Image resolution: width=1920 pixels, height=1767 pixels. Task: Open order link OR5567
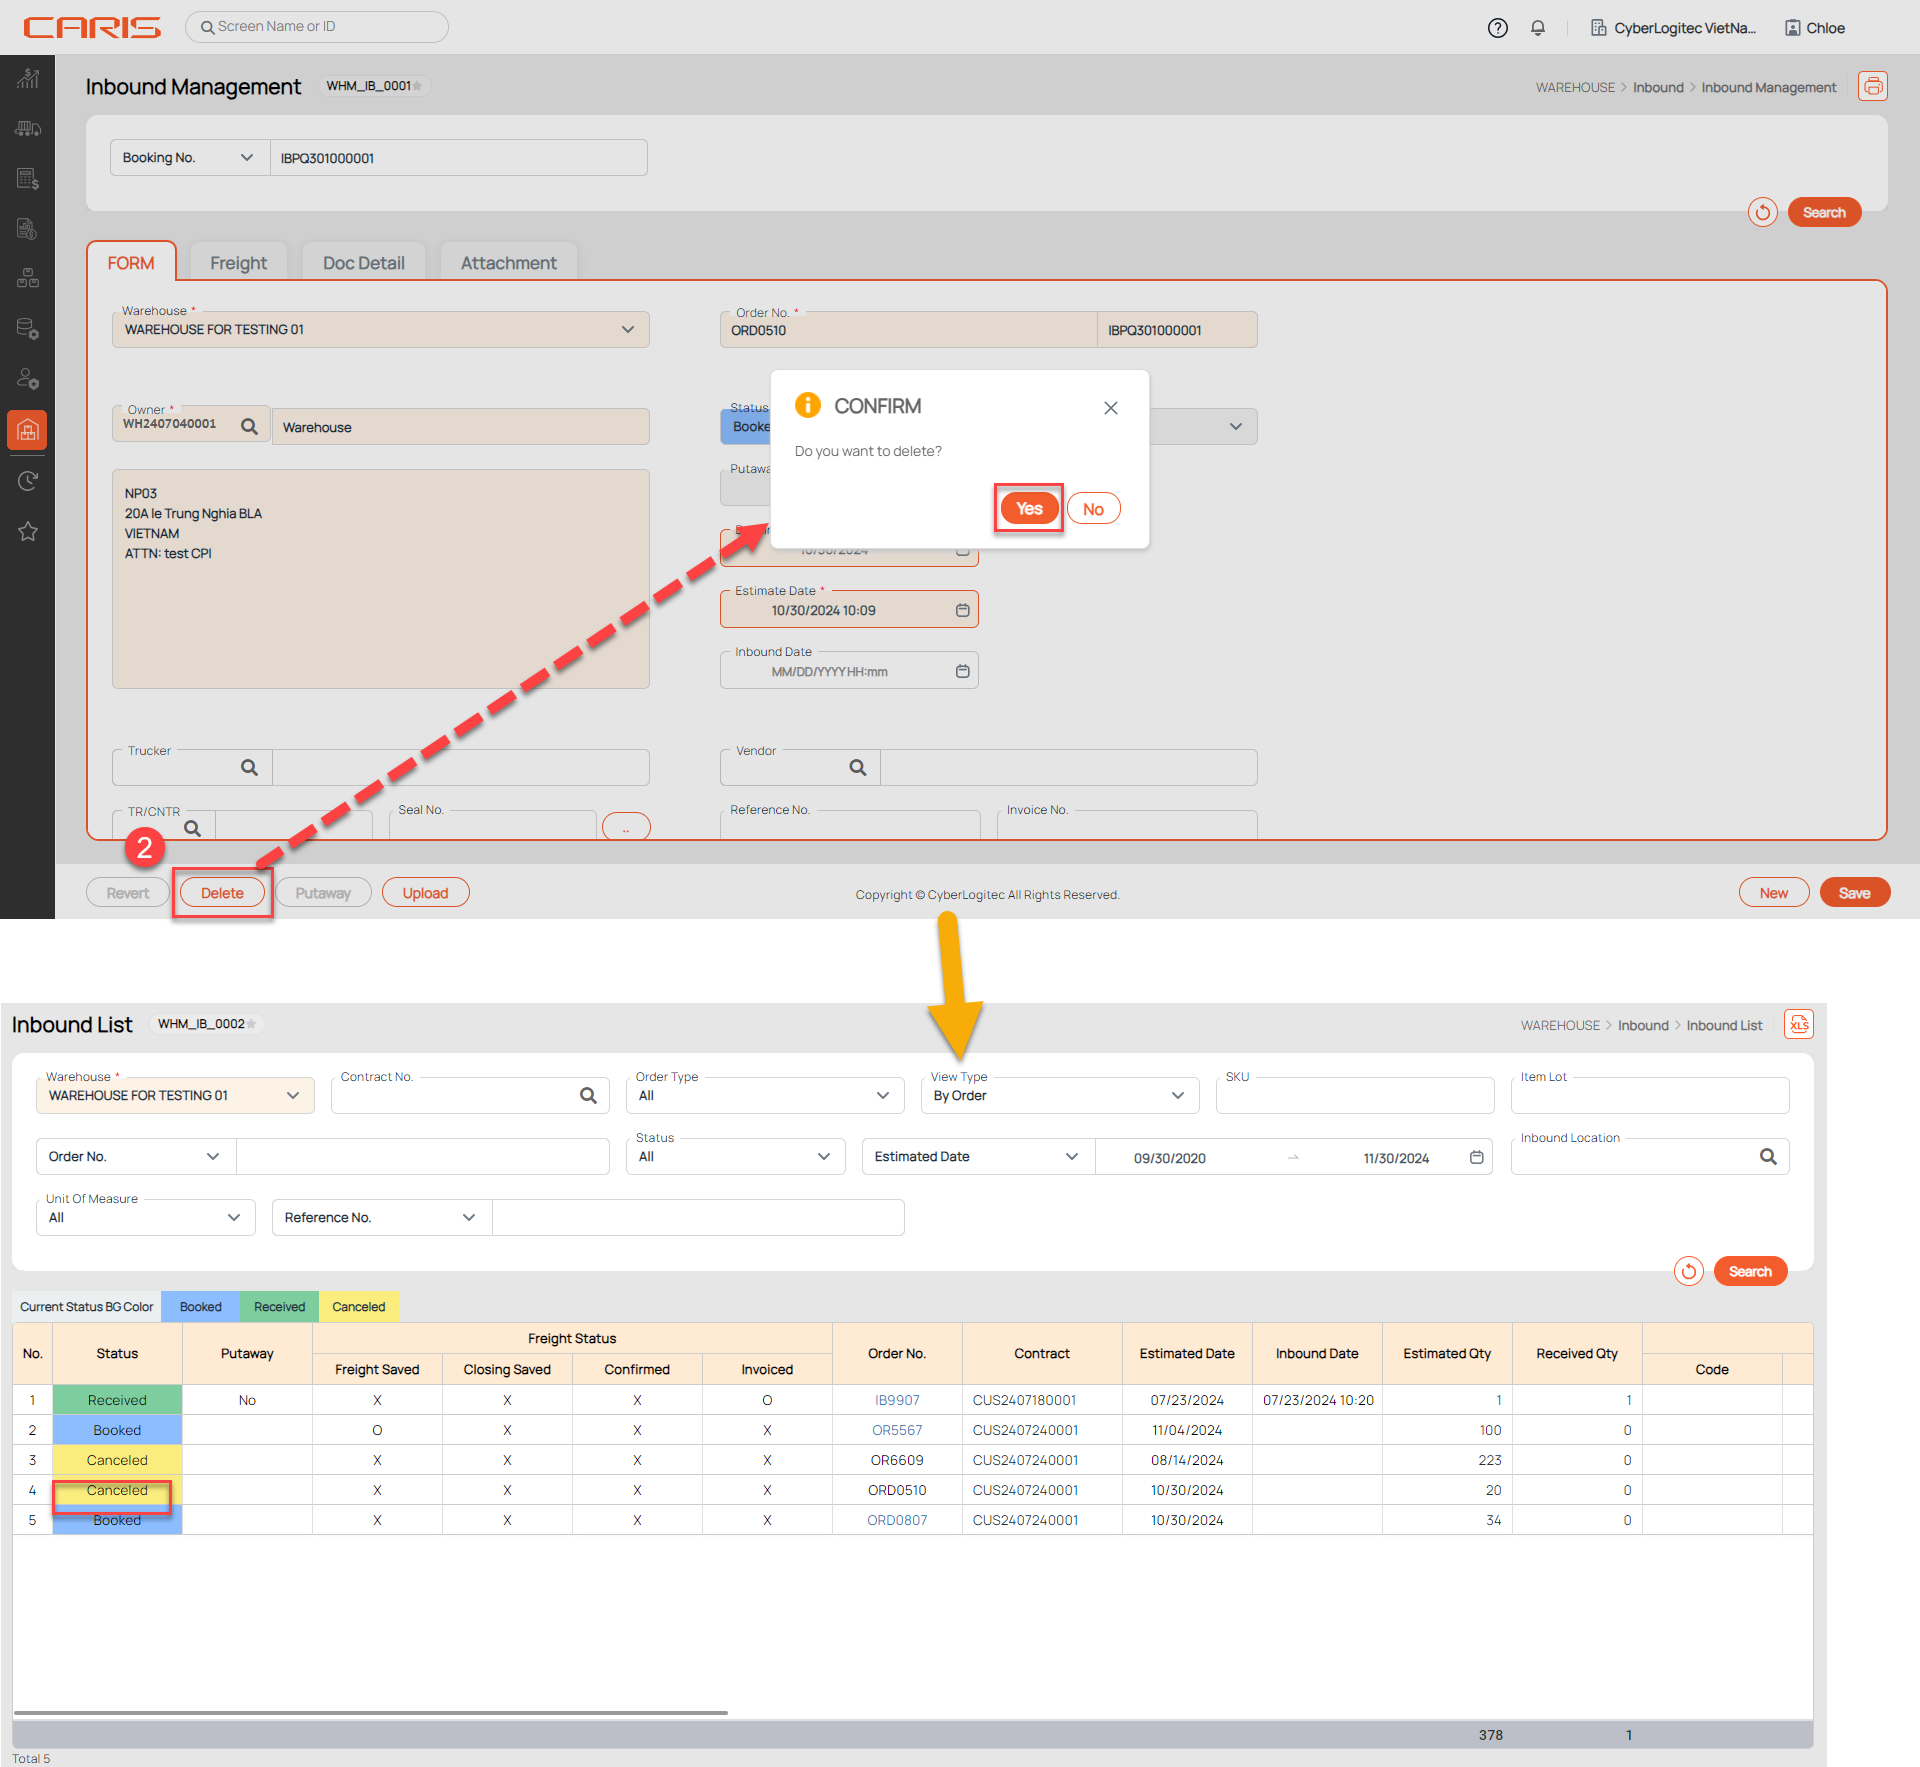tap(897, 1430)
